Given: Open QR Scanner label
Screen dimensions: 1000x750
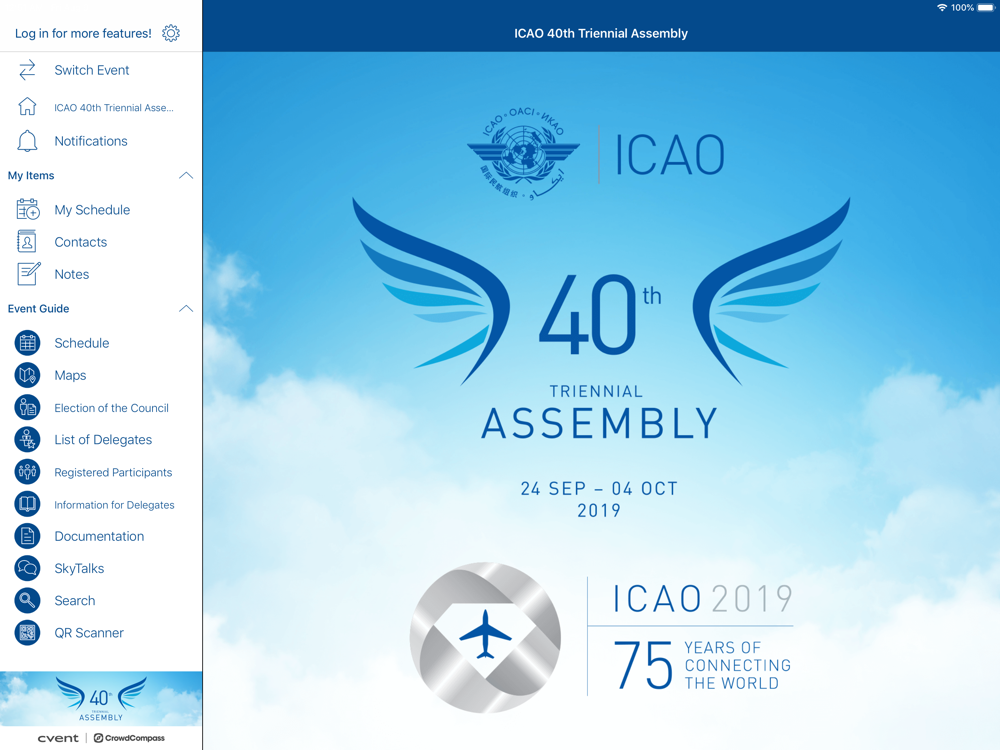Looking at the screenshot, I should (x=89, y=633).
